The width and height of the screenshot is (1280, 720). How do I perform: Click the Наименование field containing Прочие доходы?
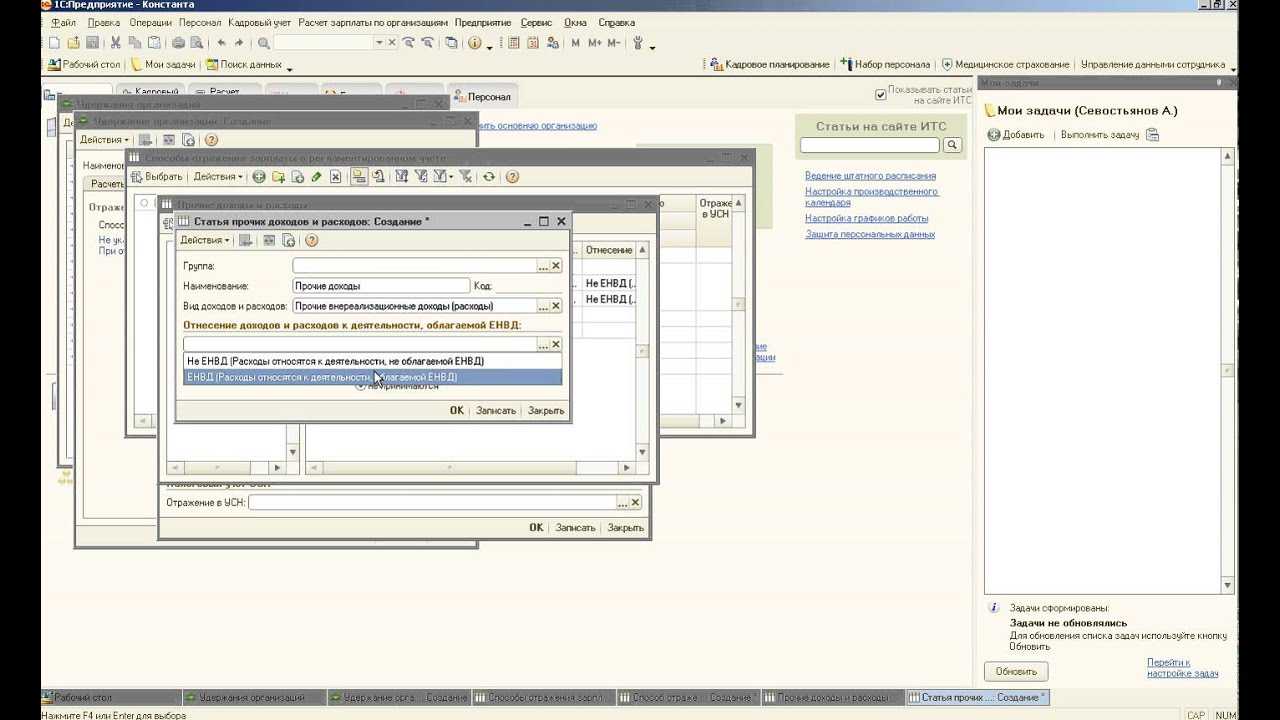coord(380,286)
